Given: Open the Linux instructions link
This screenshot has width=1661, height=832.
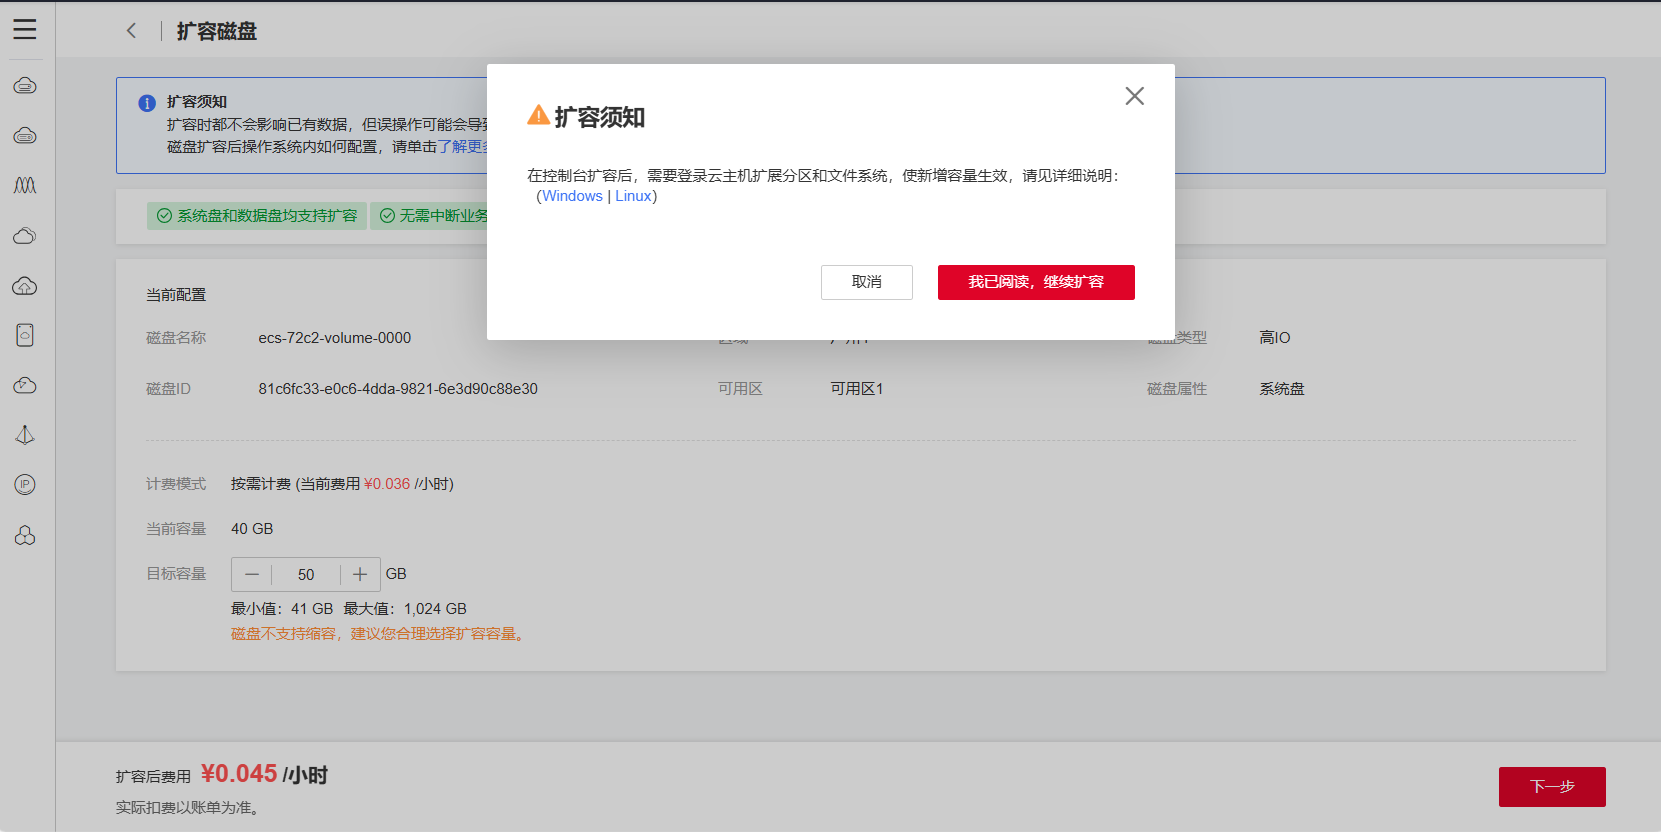Looking at the screenshot, I should [633, 196].
